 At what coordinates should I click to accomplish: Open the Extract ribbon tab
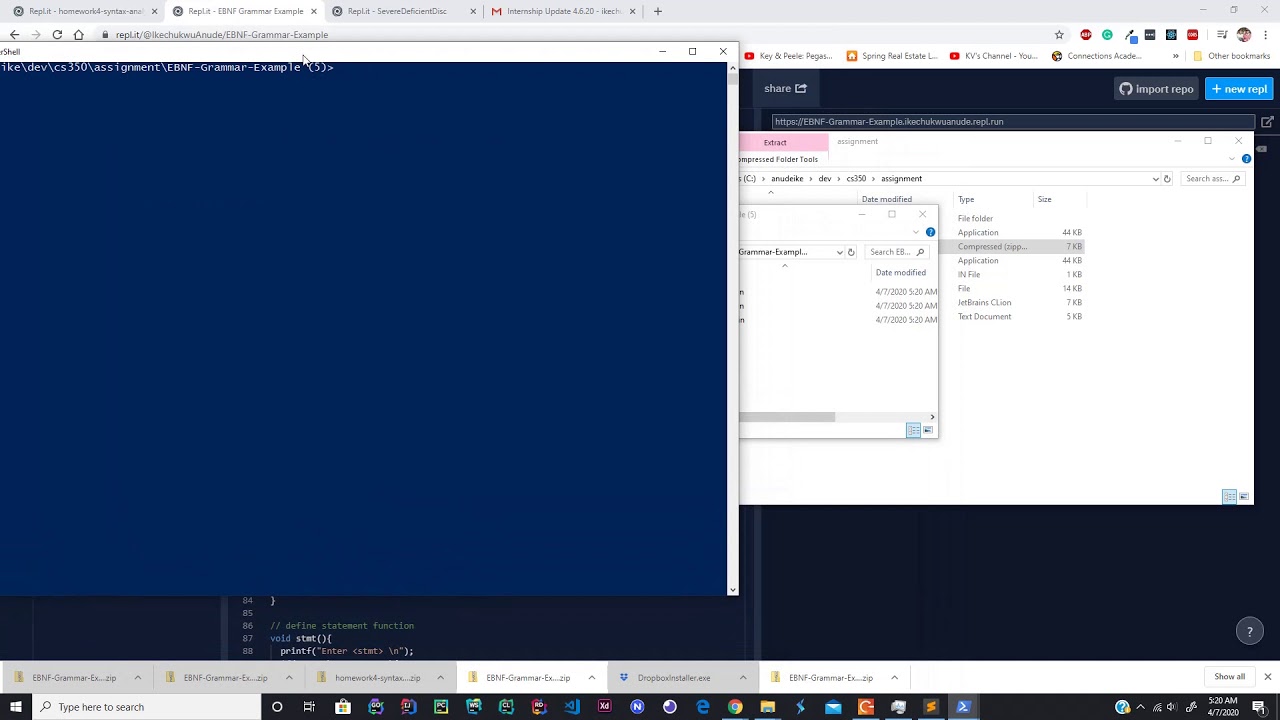point(775,143)
